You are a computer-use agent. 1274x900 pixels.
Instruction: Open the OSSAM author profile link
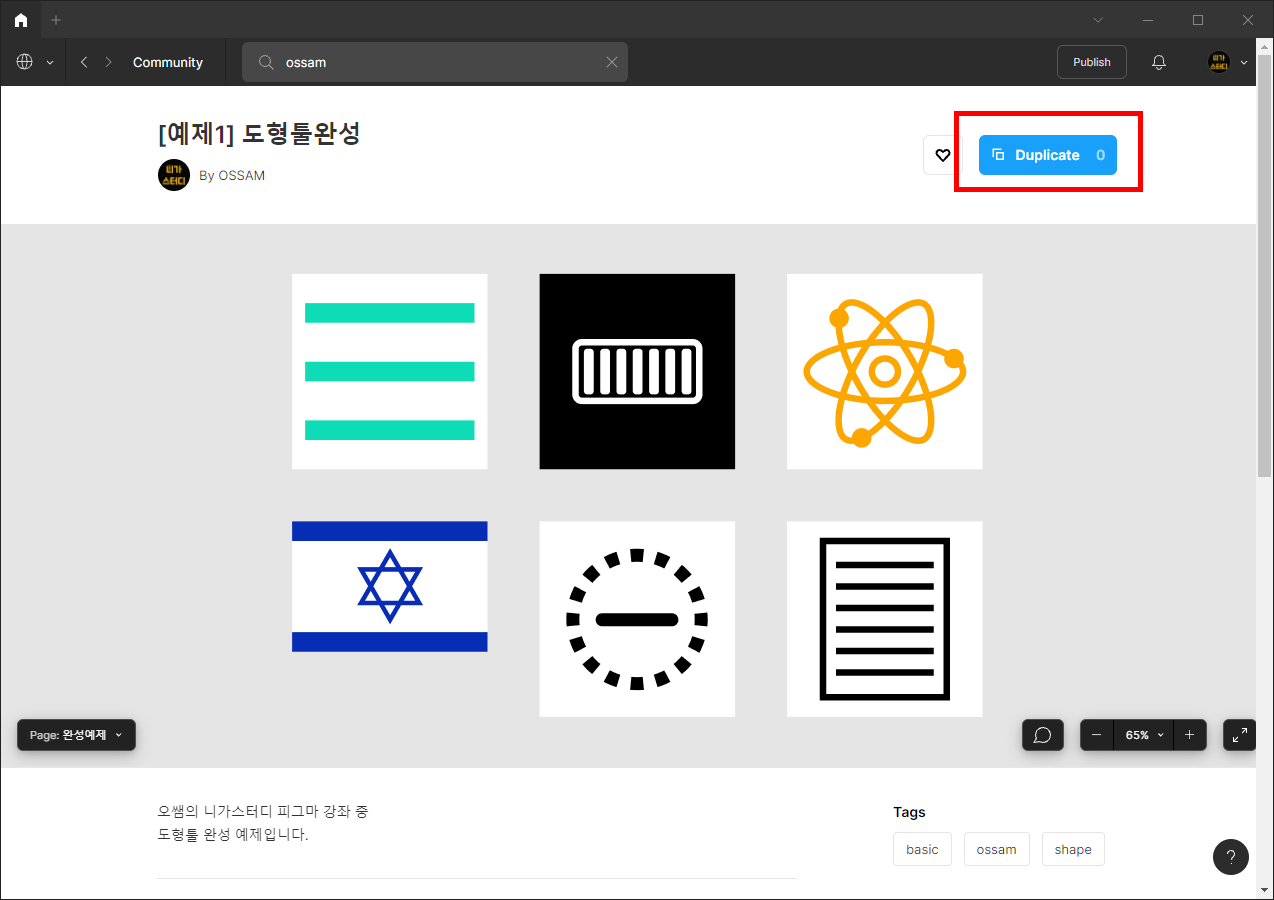coord(232,175)
